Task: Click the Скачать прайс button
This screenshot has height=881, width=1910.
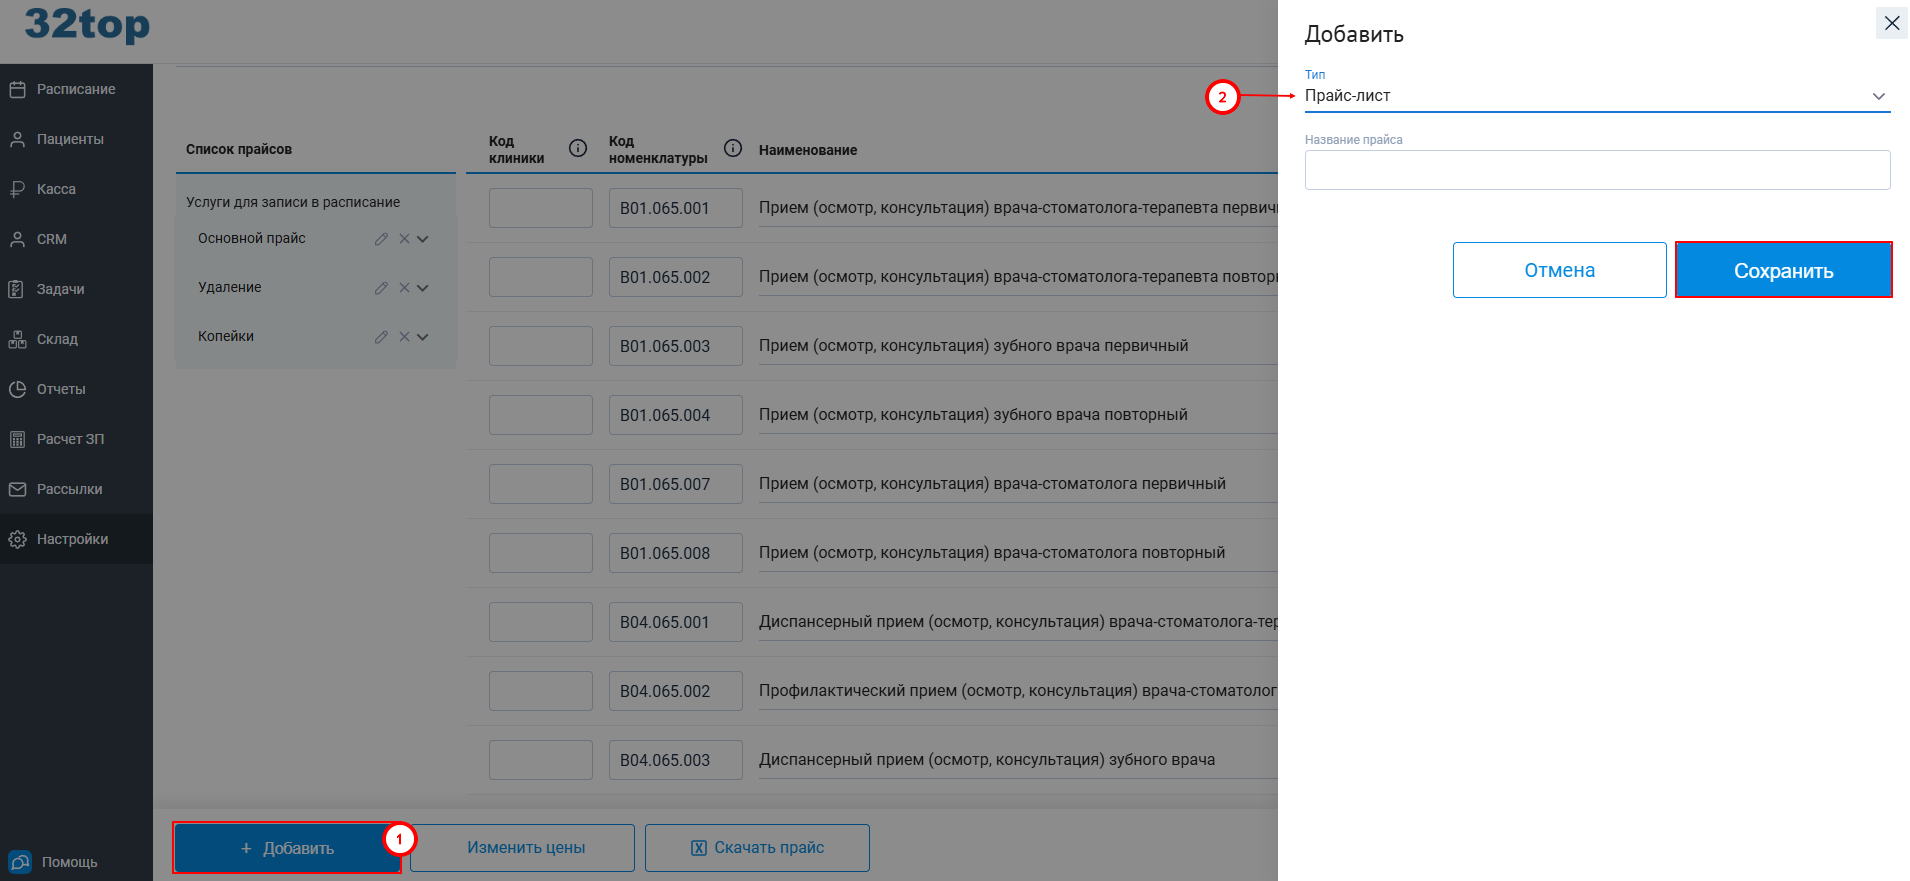Action: click(757, 848)
